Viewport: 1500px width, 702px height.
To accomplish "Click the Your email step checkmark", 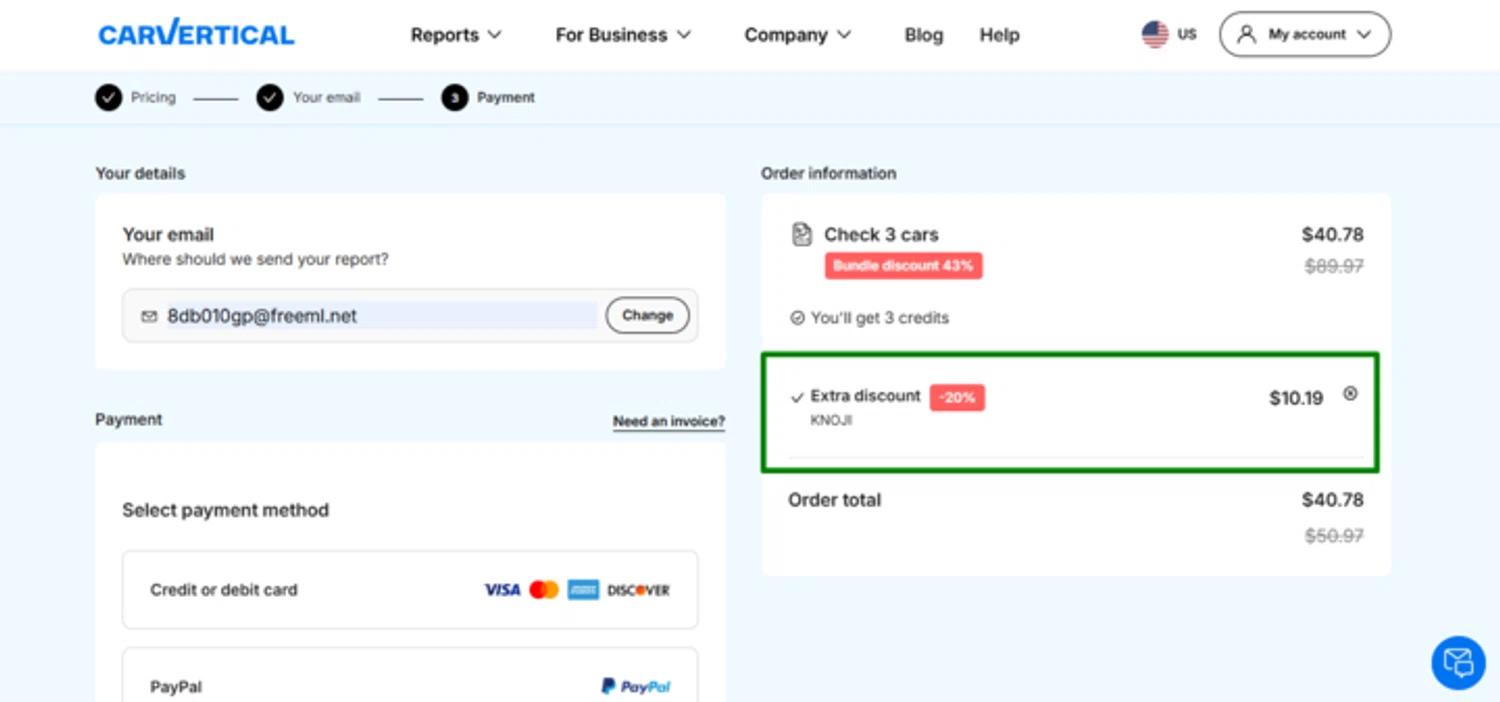I will 270,97.
